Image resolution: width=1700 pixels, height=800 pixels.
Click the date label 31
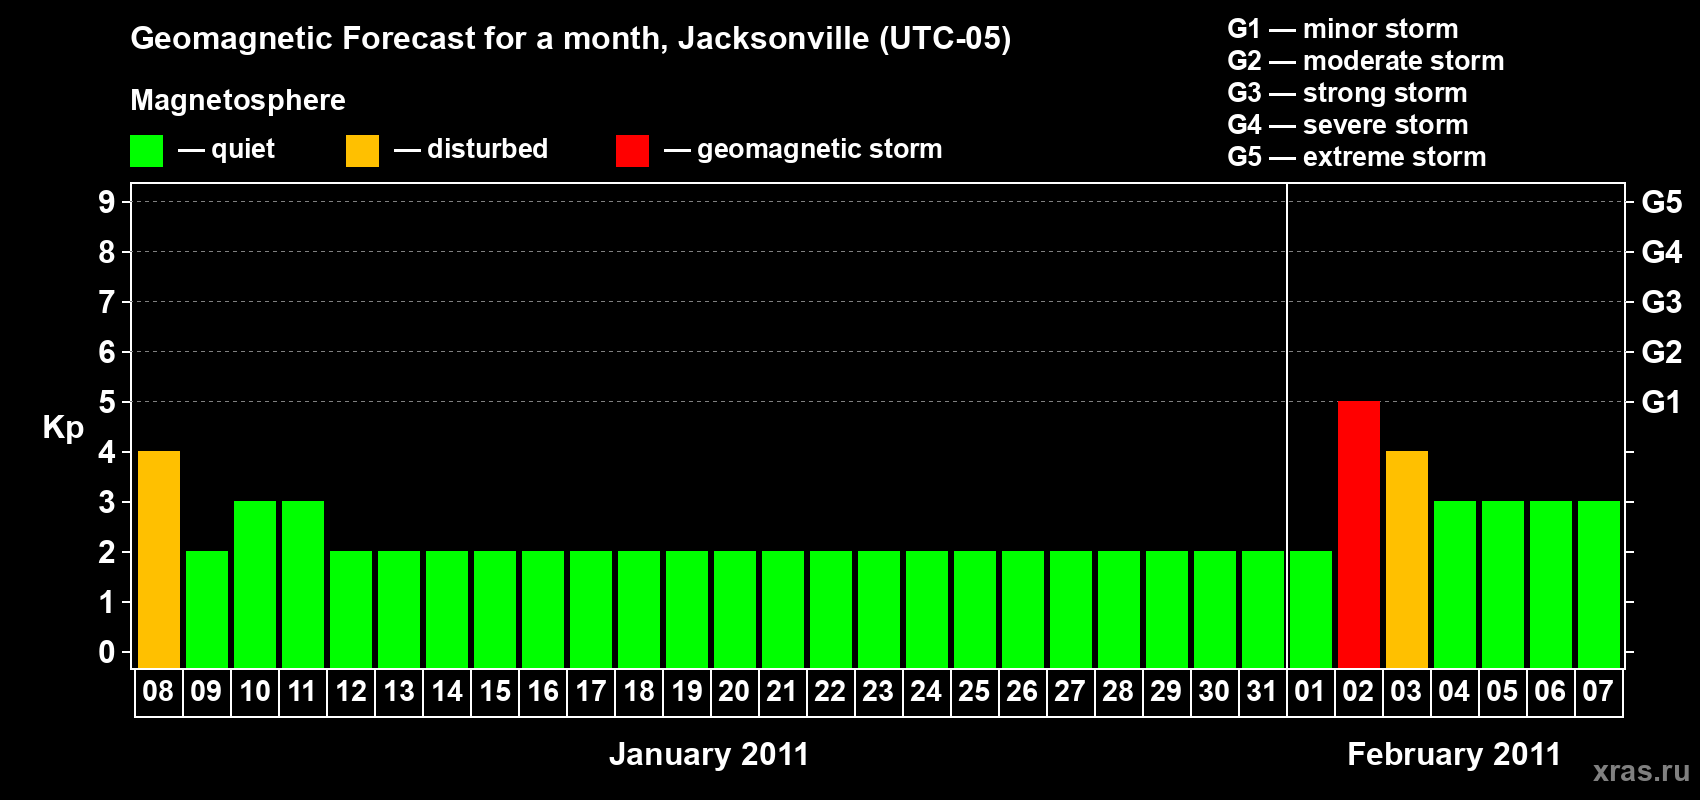pos(1262,691)
